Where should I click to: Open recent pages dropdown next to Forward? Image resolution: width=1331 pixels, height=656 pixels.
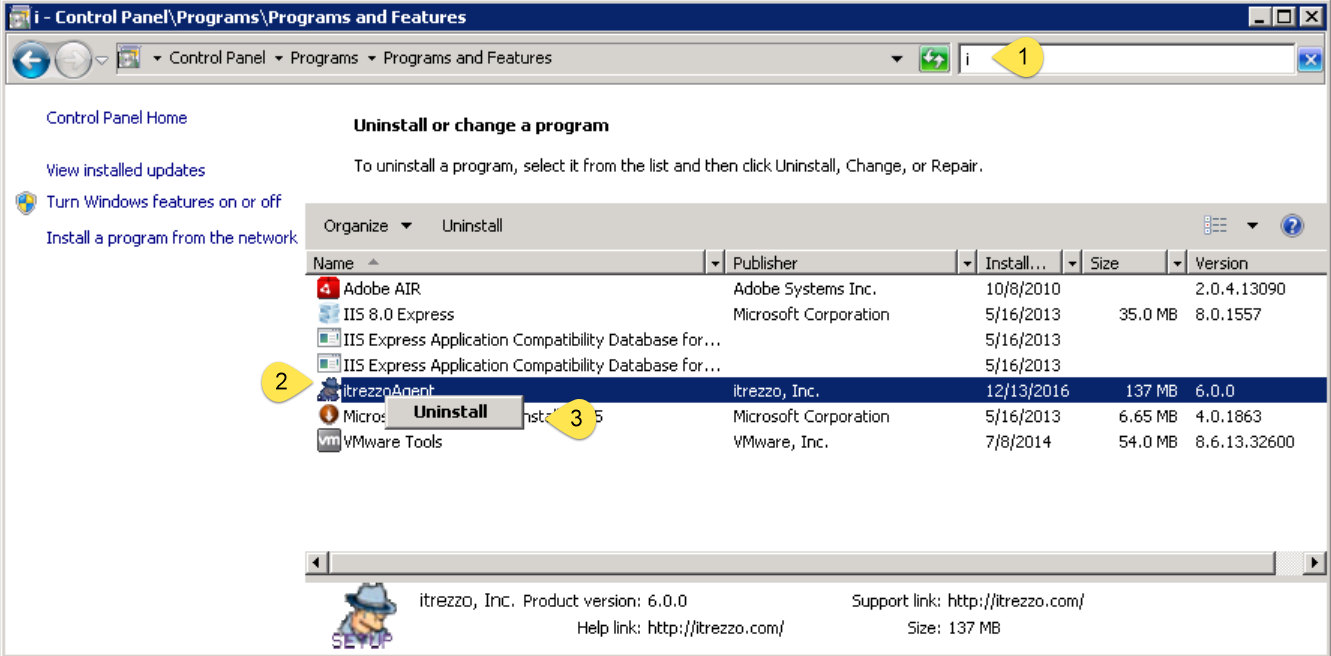[102, 60]
